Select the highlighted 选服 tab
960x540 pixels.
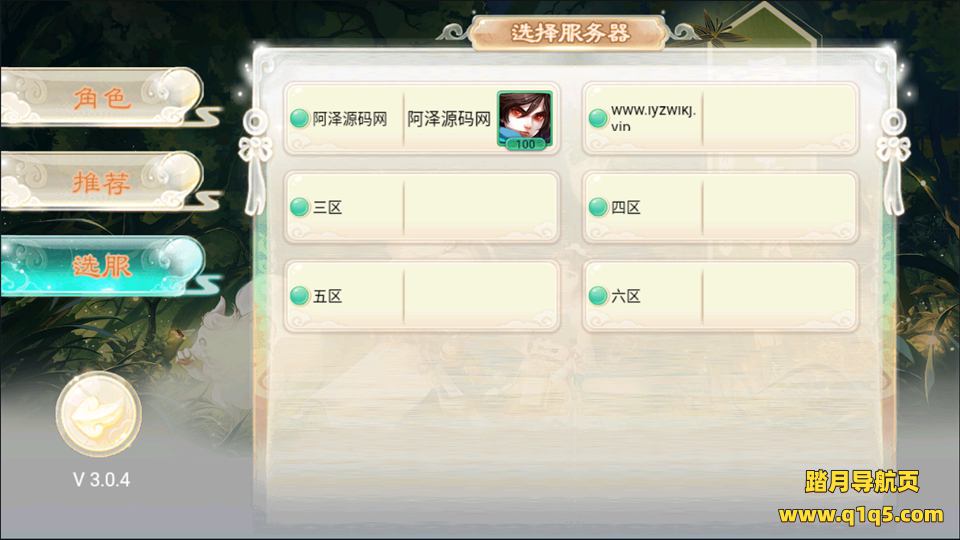[x=102, y=266]
